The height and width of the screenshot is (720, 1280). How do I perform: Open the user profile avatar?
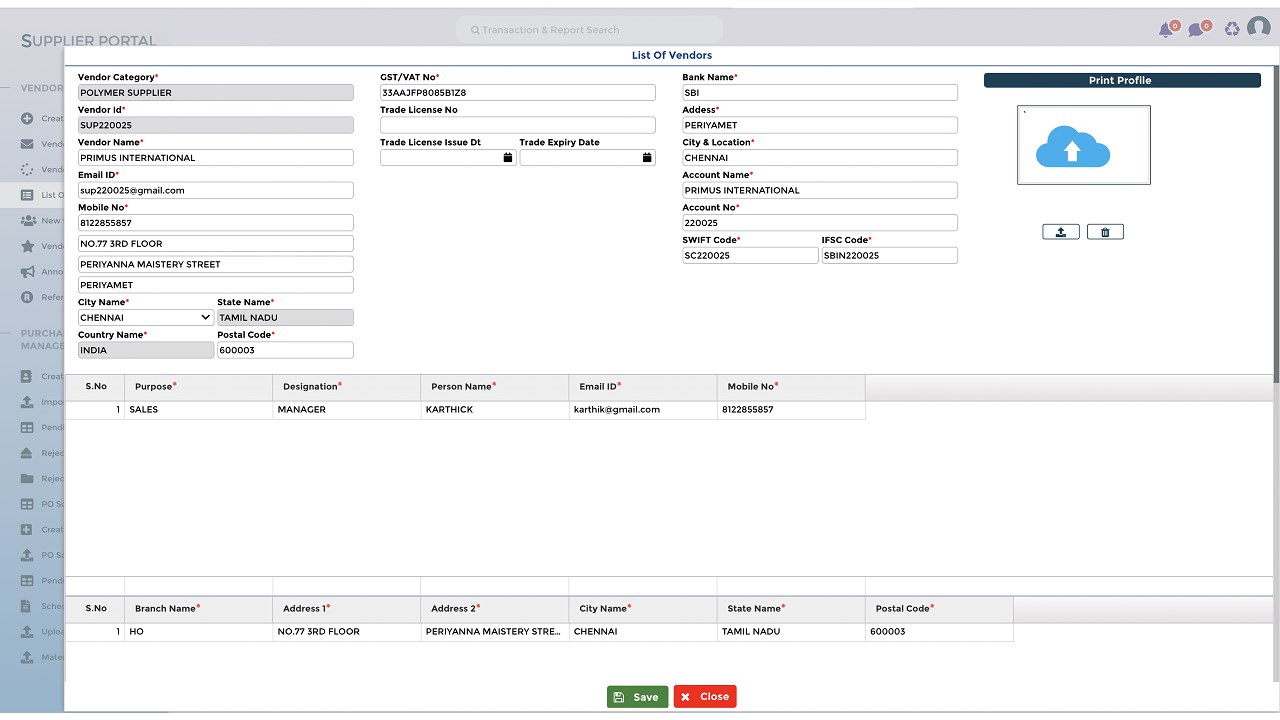pyautogui.click(x=1259, y=28)
